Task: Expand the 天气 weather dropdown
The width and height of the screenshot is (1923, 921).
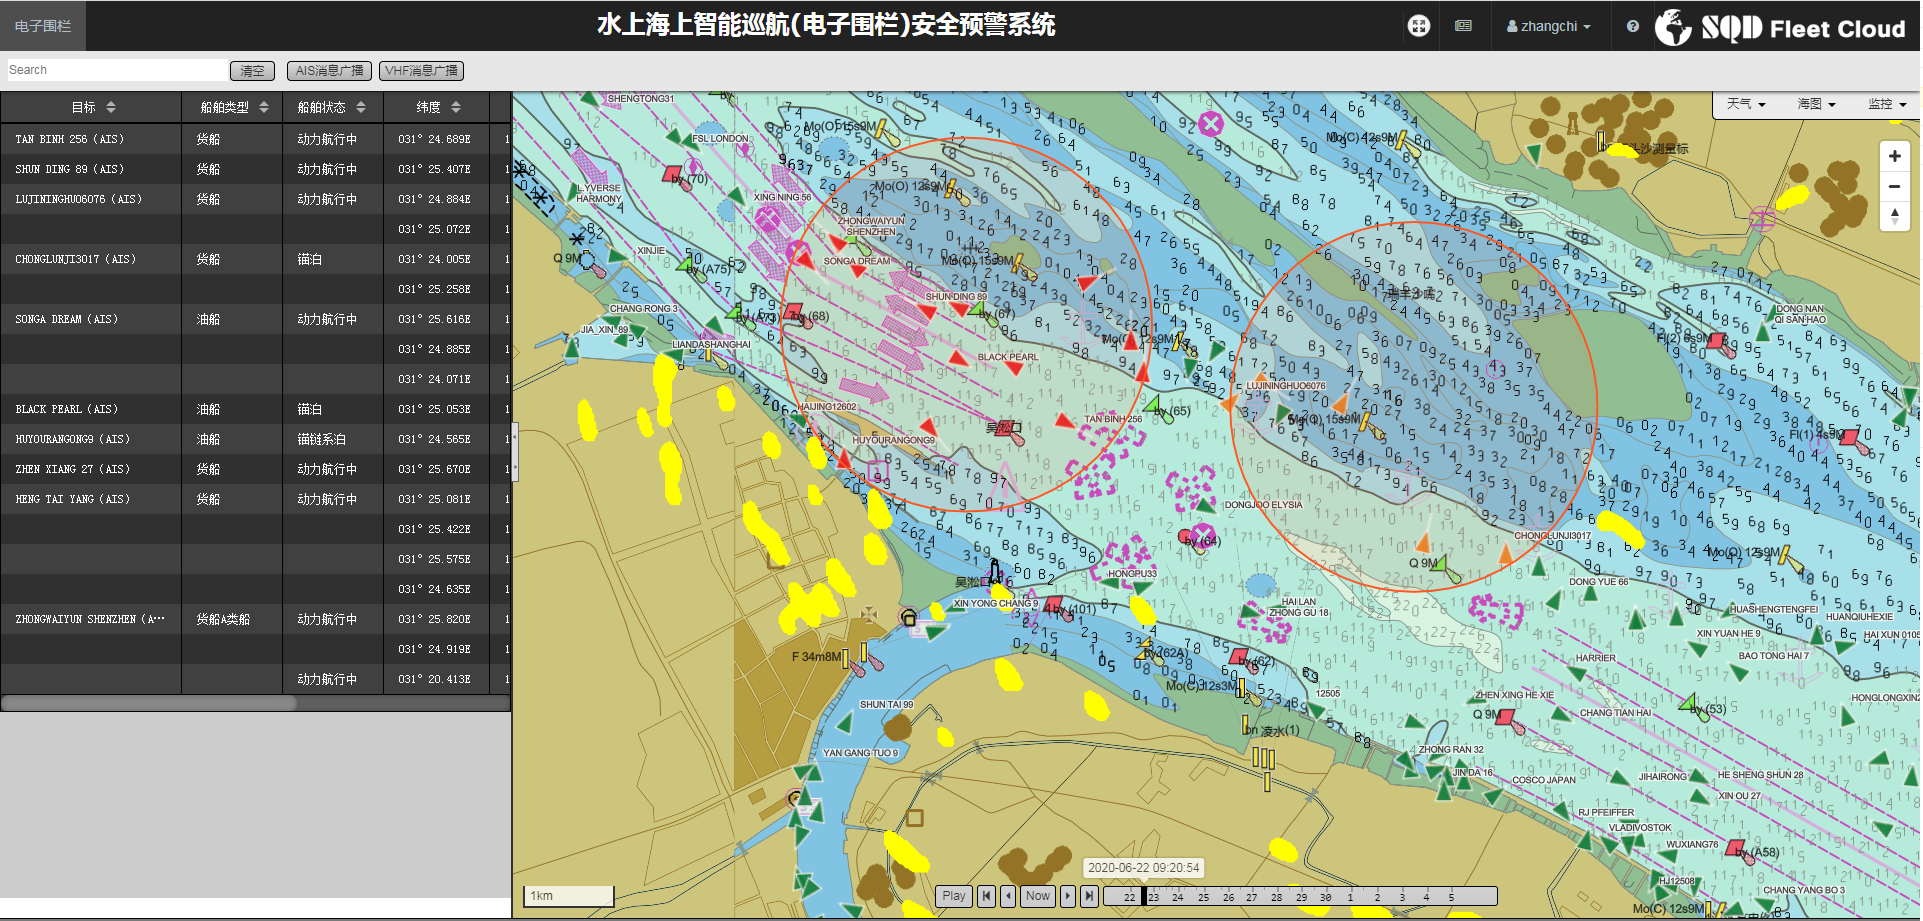Action: [1746, 104]
